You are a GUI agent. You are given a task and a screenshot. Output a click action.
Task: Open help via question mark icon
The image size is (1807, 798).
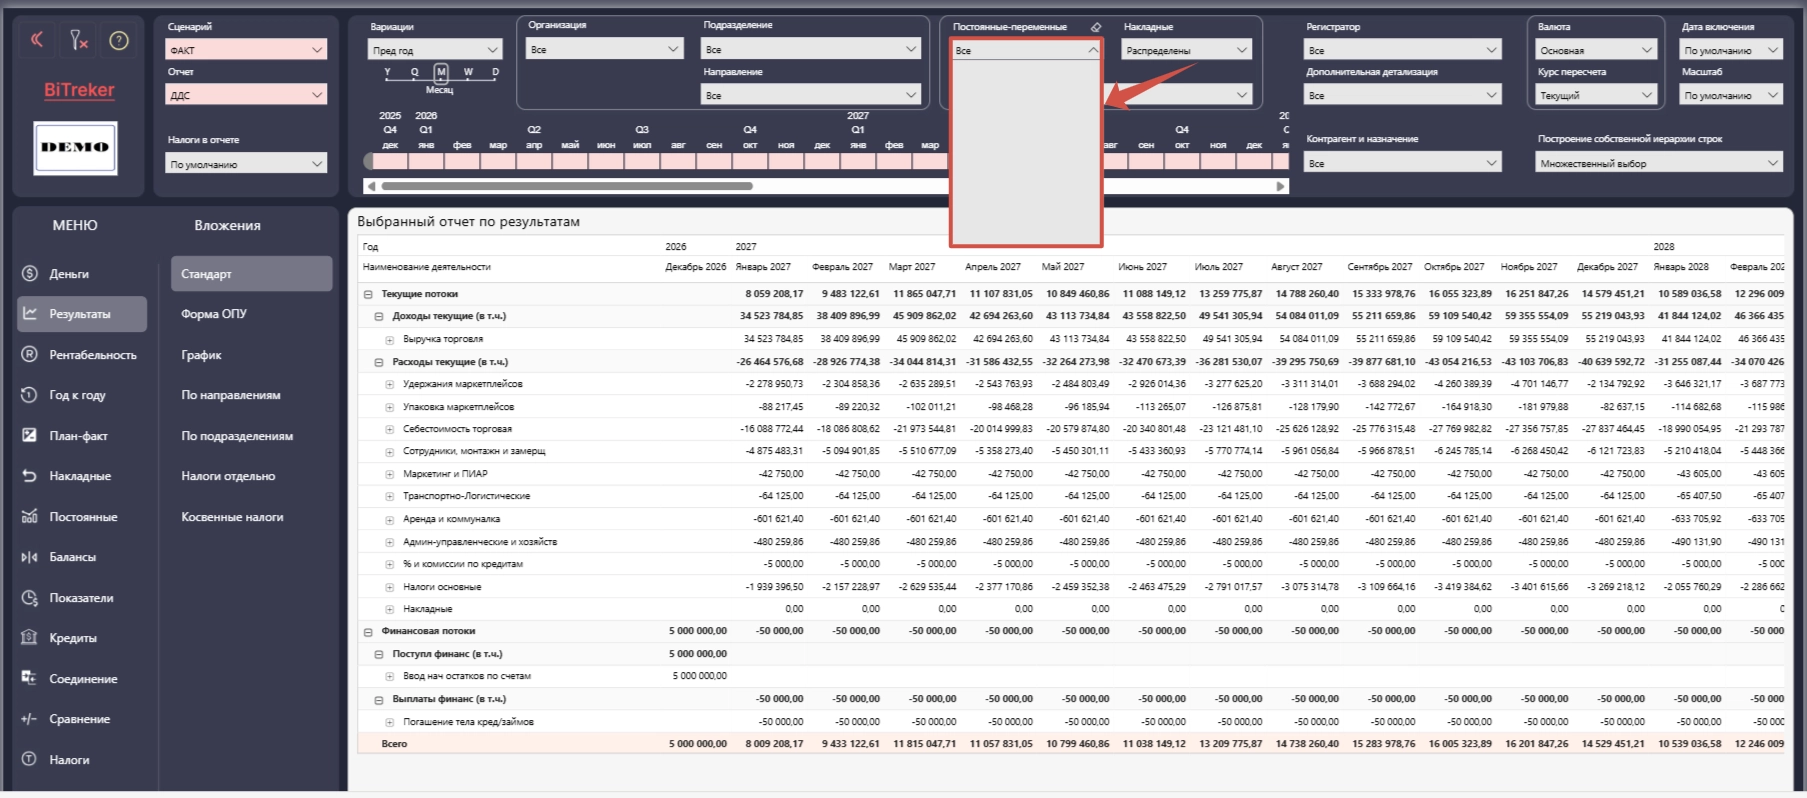[119, 40]
